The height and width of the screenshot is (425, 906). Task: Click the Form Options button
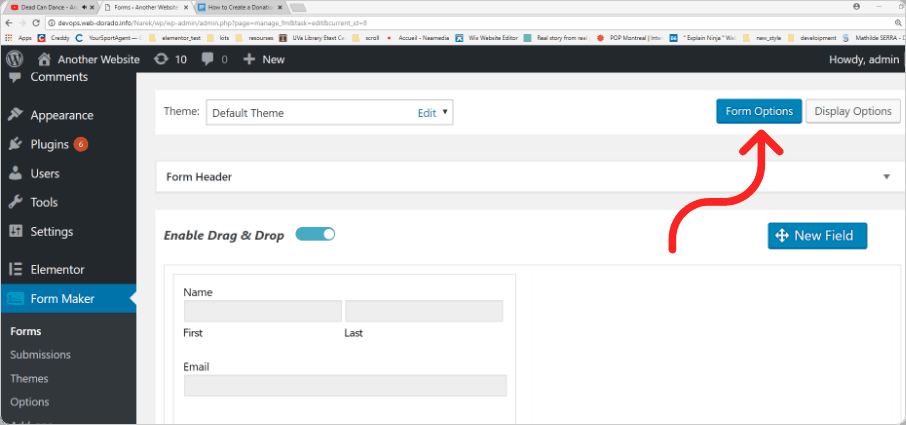[x=759, y=111]
